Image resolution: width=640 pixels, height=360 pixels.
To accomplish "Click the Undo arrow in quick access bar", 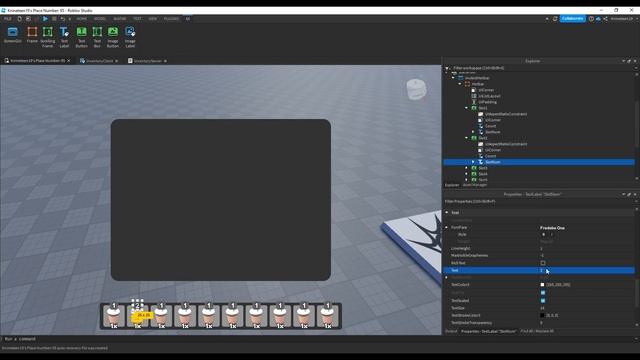I will (63, 19).
